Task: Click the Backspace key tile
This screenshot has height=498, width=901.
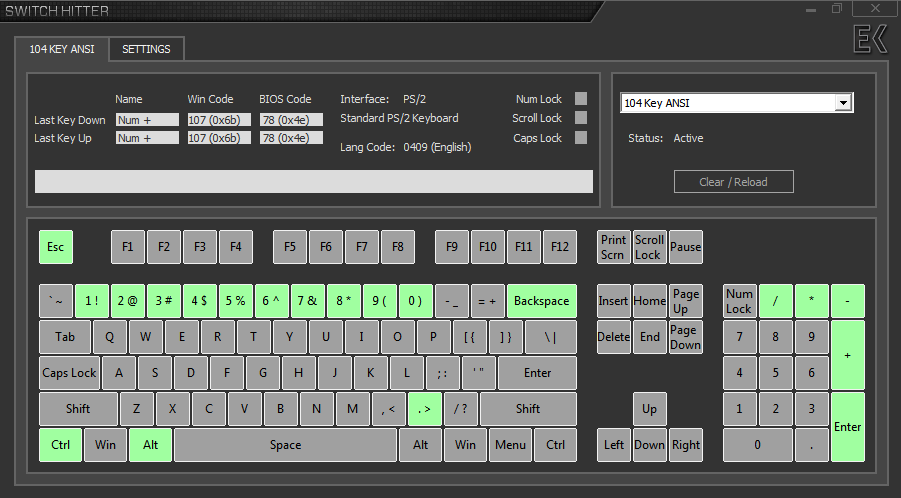Action: click(x=541, y=301)
